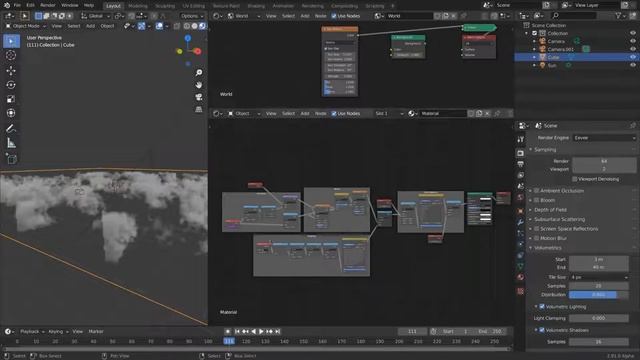Viewport: 640px width, 360px height.
Task: Switch to the Modeling workspace tab
Action: [138, 6]
